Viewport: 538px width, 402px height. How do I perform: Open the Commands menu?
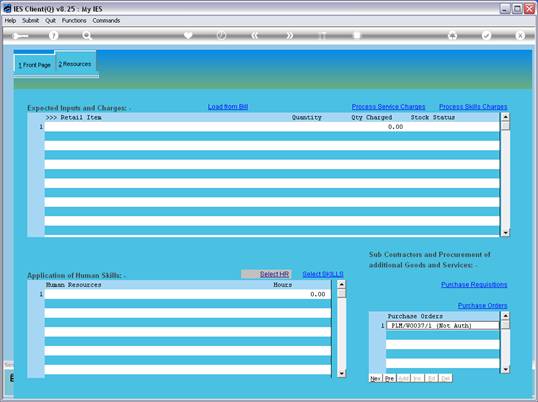(106, 21)
